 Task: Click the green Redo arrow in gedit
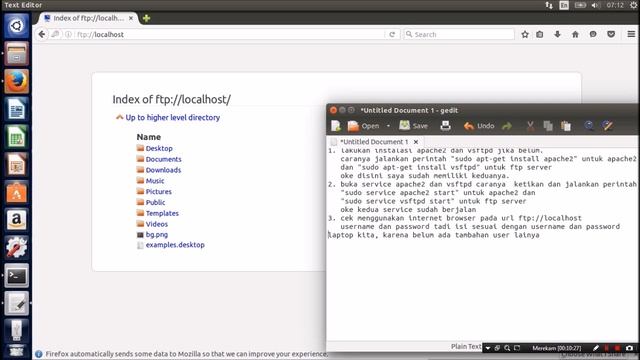coord(507,126)
